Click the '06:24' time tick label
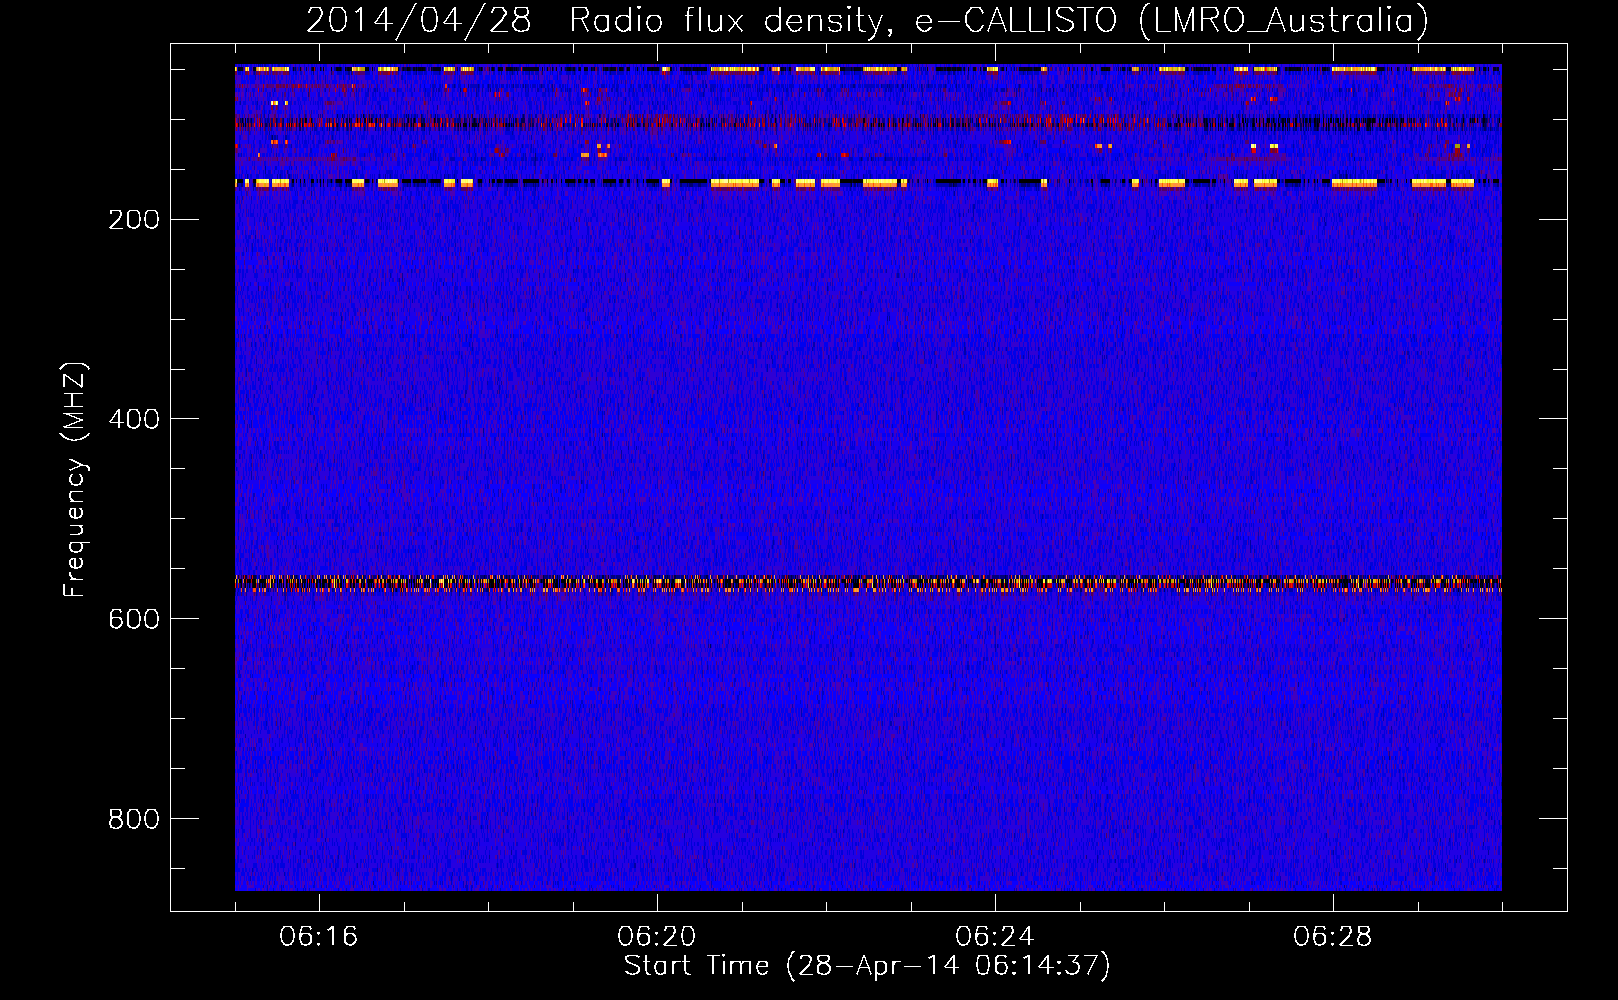The width and height of the screenshot is (1618, 1000). [x=995, y=937]
